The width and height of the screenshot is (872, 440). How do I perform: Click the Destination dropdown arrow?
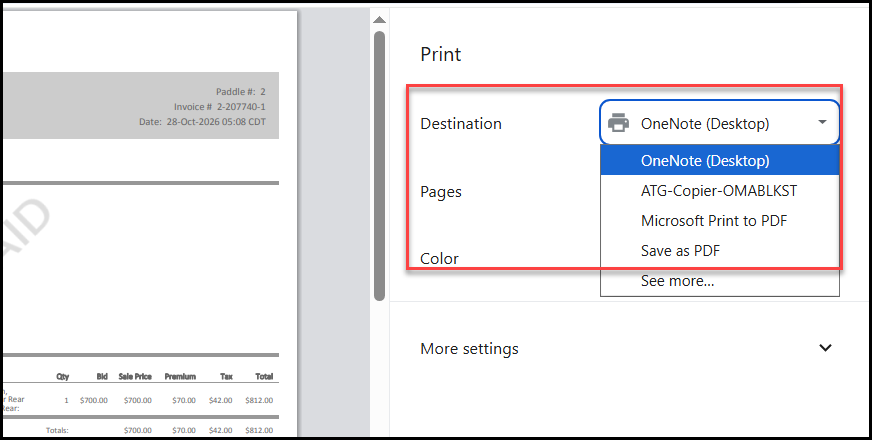(823, 122)
